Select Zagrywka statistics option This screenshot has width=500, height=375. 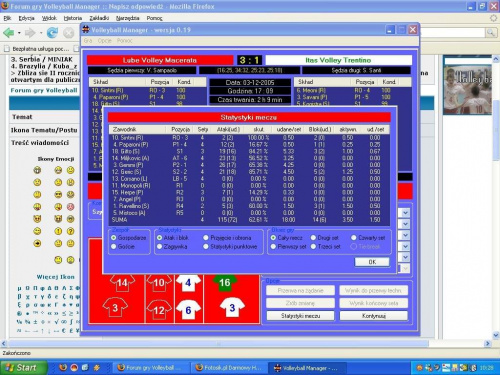[159, 246]
